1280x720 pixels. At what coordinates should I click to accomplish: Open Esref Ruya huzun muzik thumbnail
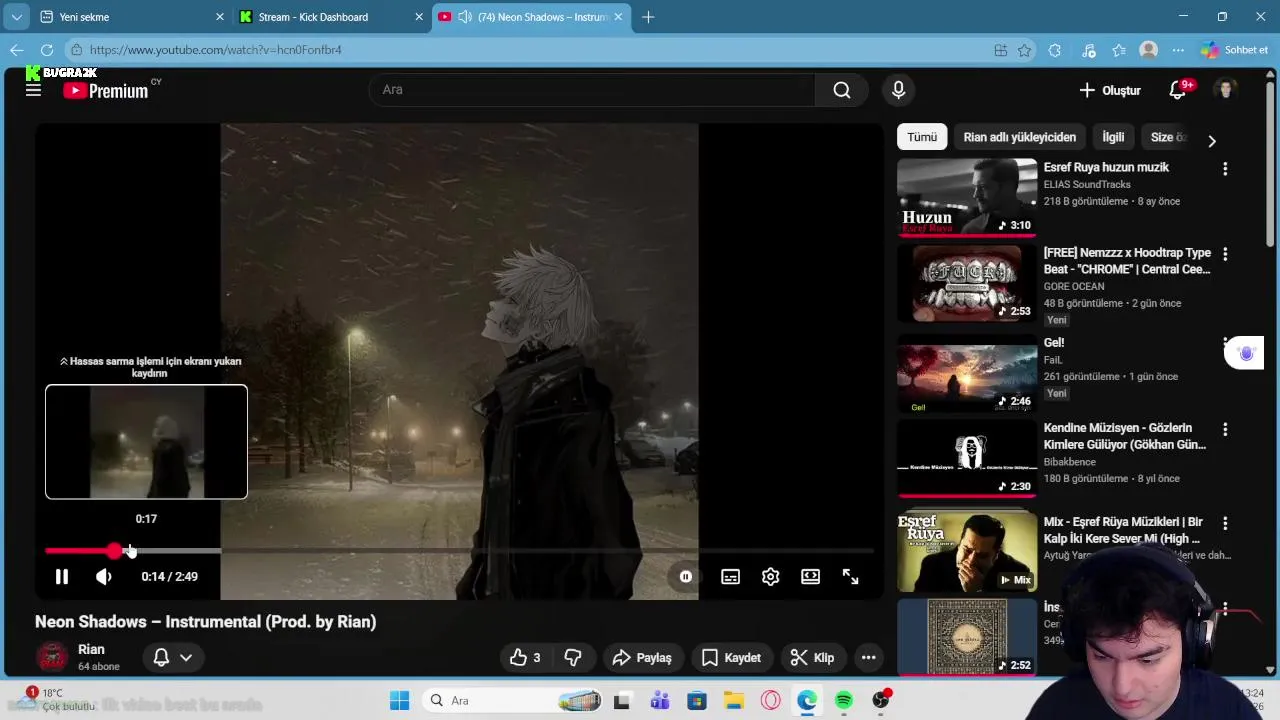(x=967, y=197)
